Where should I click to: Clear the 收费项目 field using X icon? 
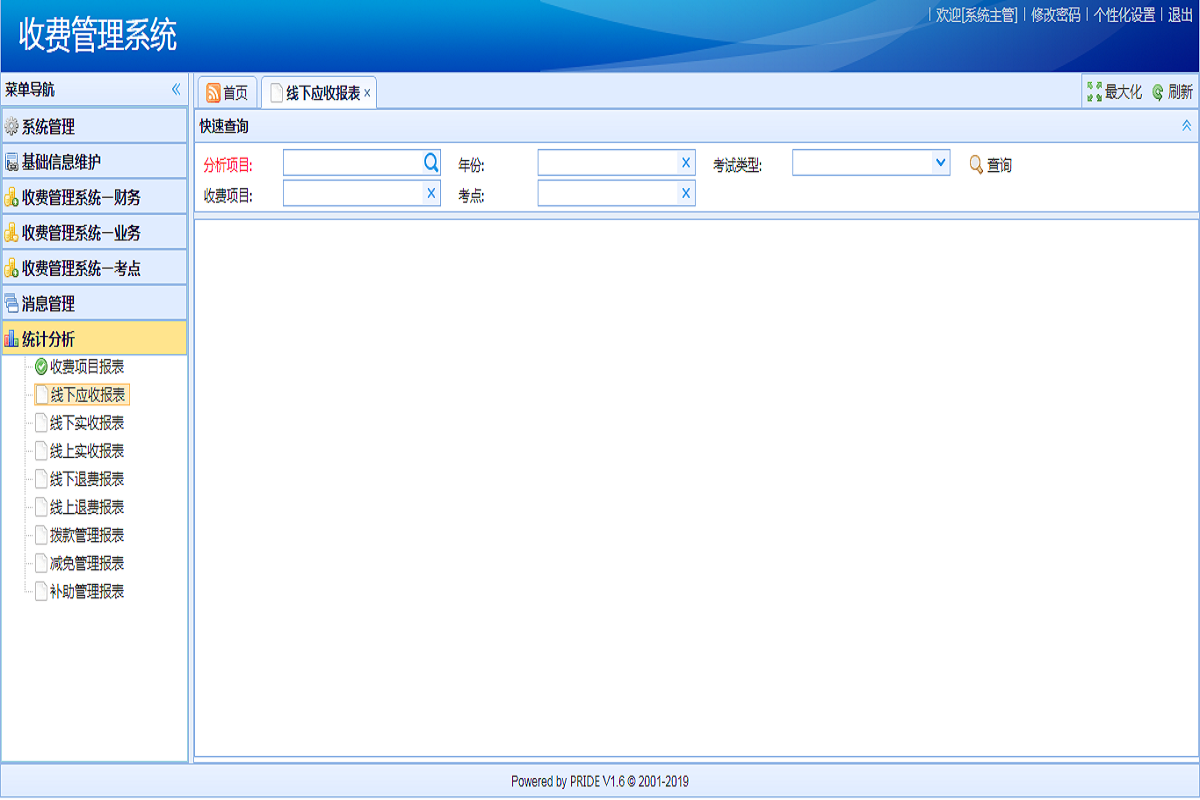click(x=431, y=193)
